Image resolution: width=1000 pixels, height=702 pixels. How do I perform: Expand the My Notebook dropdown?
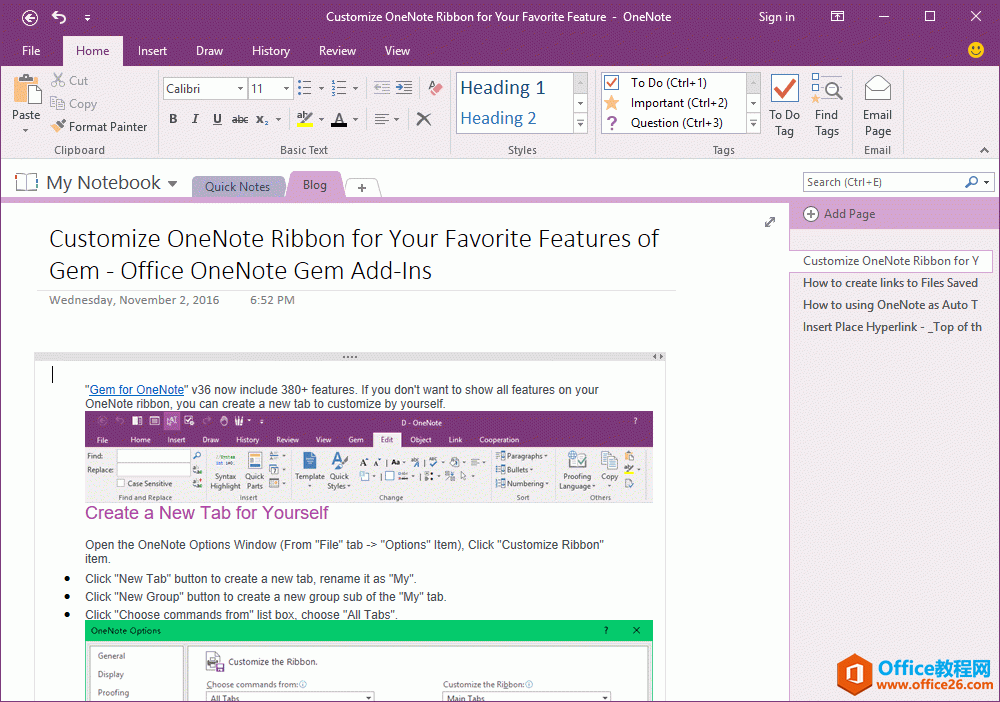(172, 184)
